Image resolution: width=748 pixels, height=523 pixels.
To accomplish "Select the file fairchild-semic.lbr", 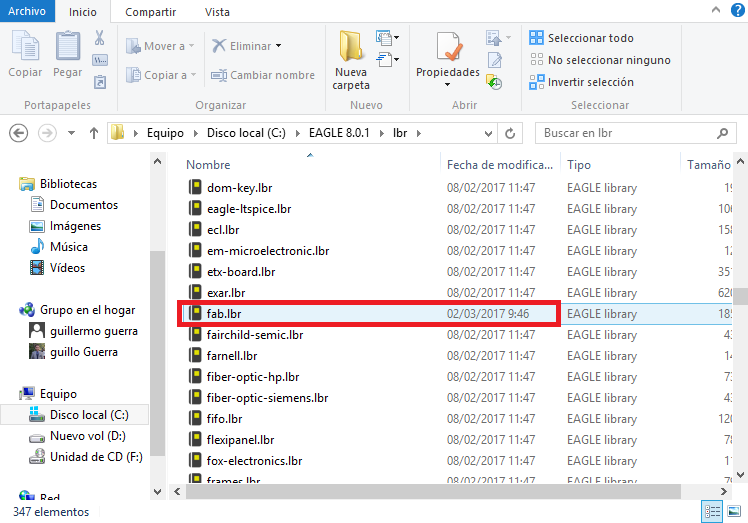I will (246, 335).
